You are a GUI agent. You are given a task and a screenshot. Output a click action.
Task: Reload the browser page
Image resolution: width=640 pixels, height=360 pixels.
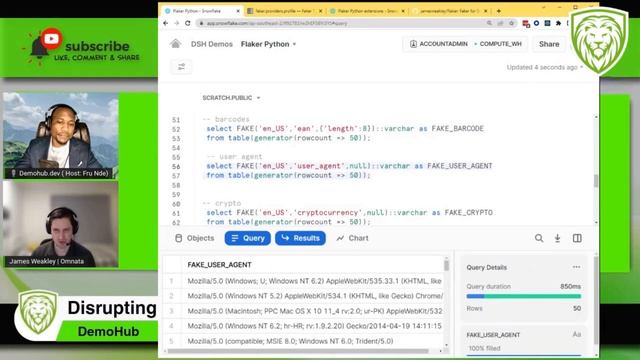point(188,23)
